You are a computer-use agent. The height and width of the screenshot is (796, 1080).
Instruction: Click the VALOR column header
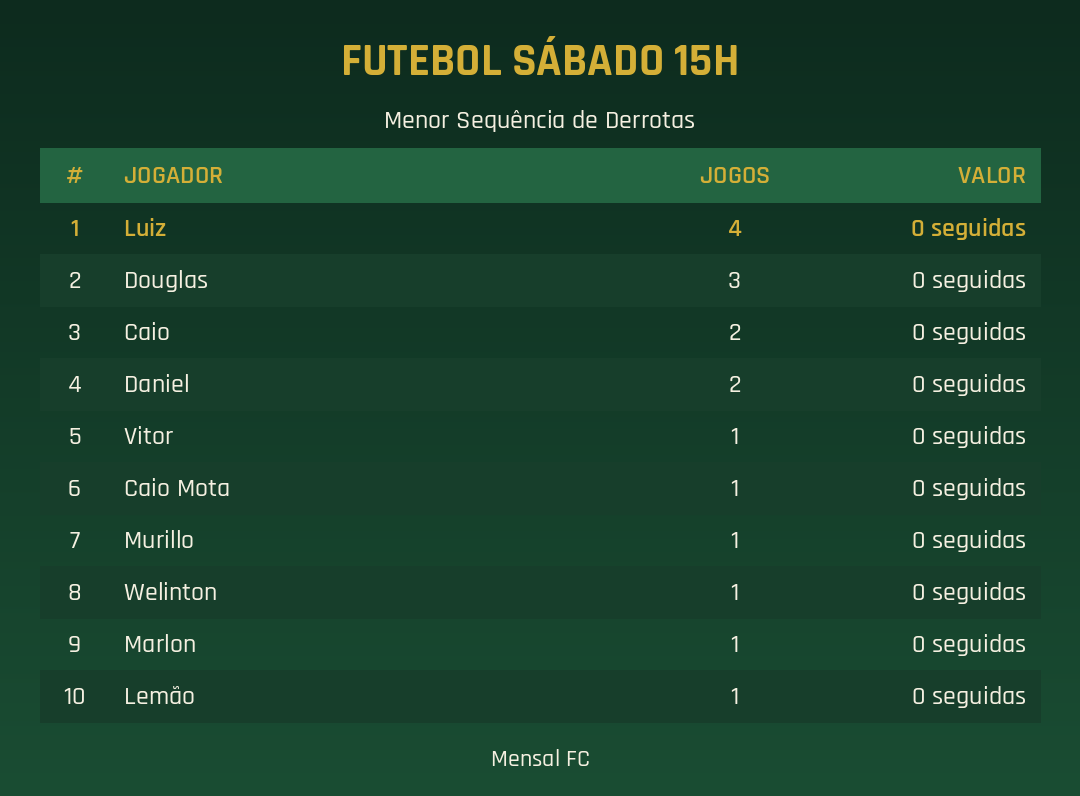[x=991, y=176]
